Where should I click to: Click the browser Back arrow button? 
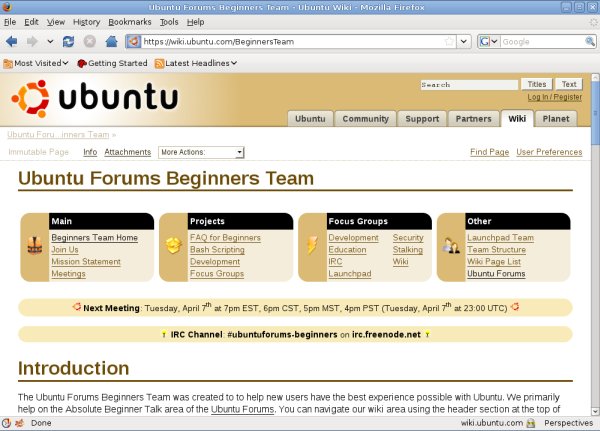pyautogui.click(x=12, y=42)
